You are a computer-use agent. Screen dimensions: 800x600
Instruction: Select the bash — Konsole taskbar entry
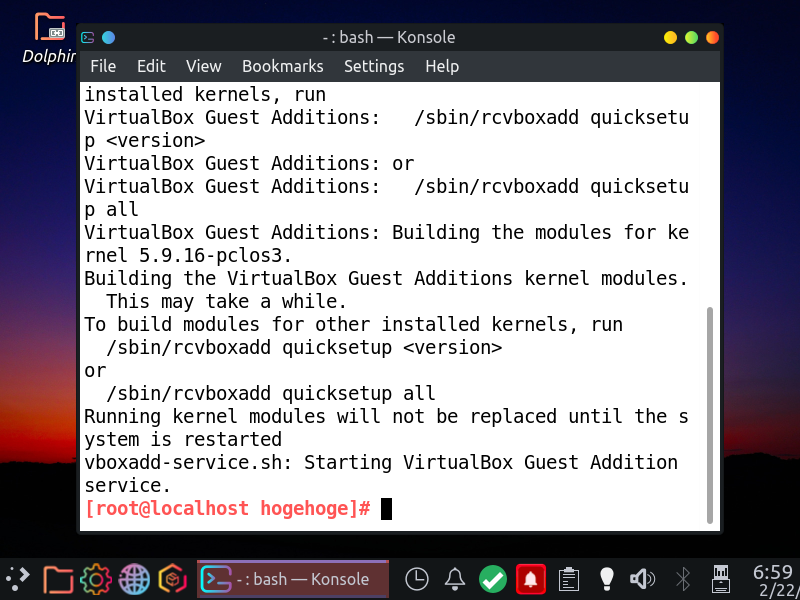pos(293,579)
